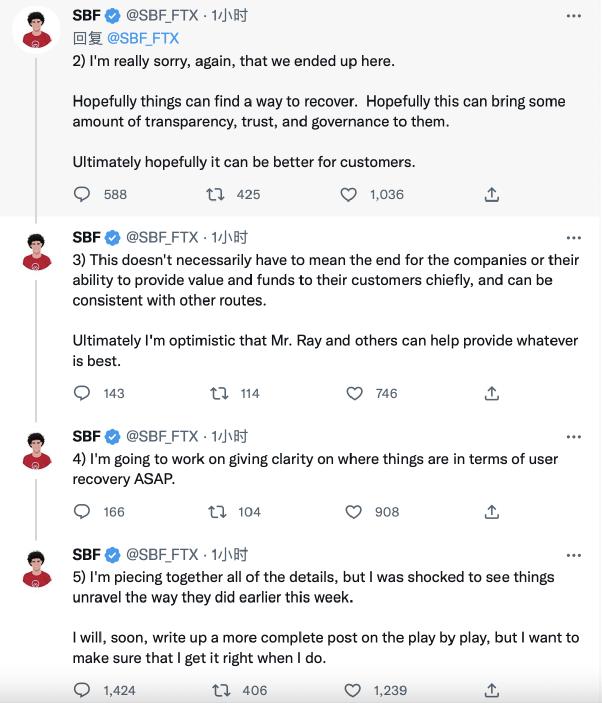This screenshot has width=602, height=703.
Task: View SBF's profile avatar on tweet 3
Action: 37,250
